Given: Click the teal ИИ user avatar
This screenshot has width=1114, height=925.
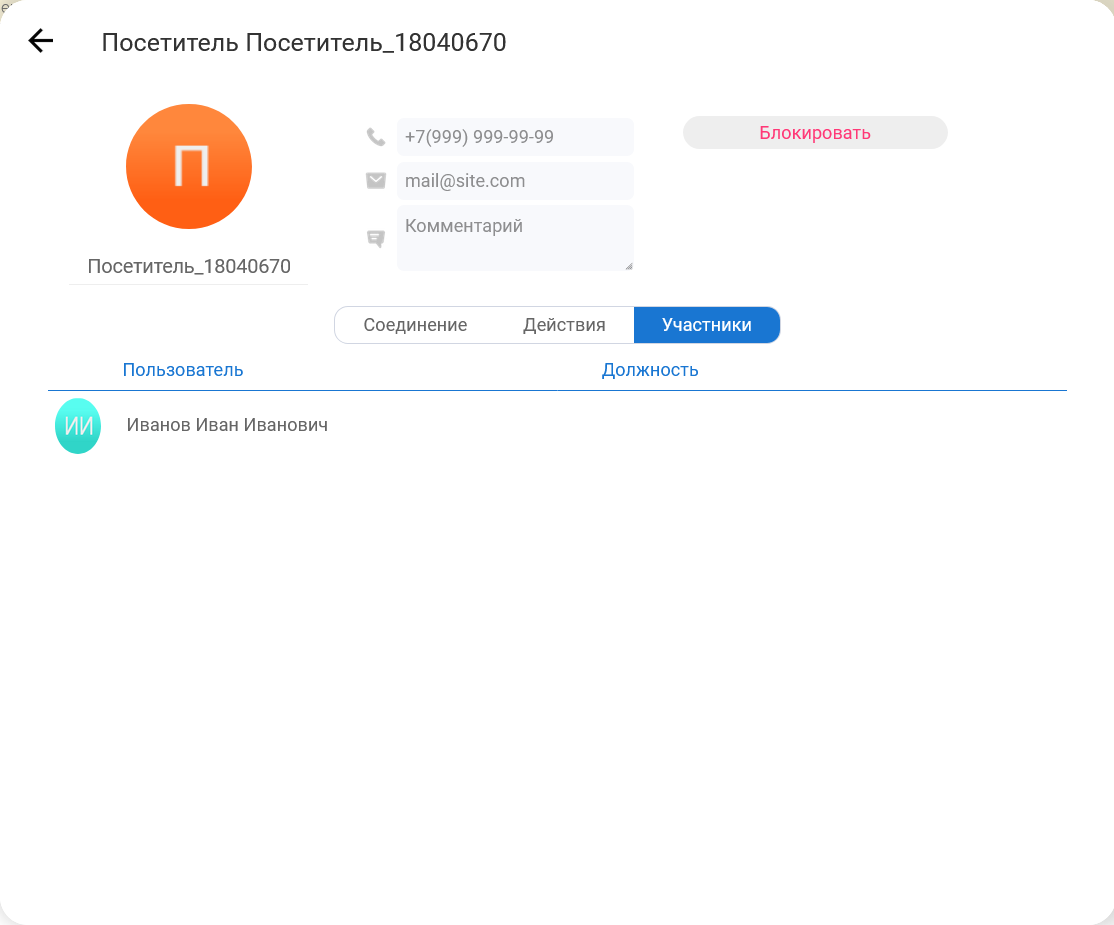Looking at the screenshot, I should [x=78, y=426].
